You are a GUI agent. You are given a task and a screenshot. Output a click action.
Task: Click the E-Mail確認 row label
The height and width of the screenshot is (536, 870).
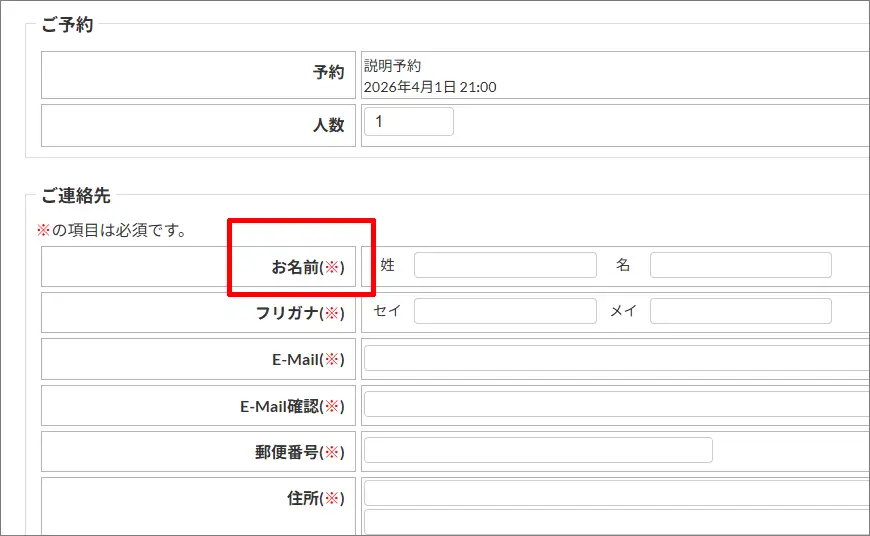292,406
